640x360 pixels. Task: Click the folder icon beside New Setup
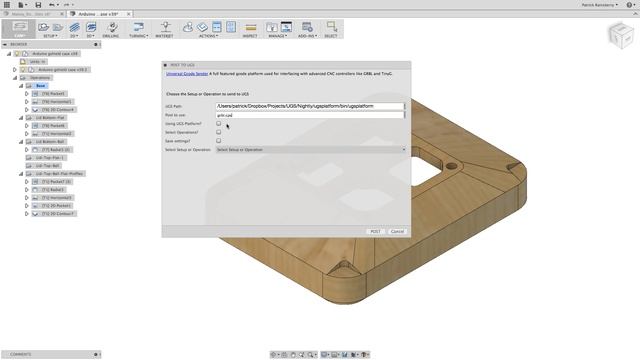(58, 27)
